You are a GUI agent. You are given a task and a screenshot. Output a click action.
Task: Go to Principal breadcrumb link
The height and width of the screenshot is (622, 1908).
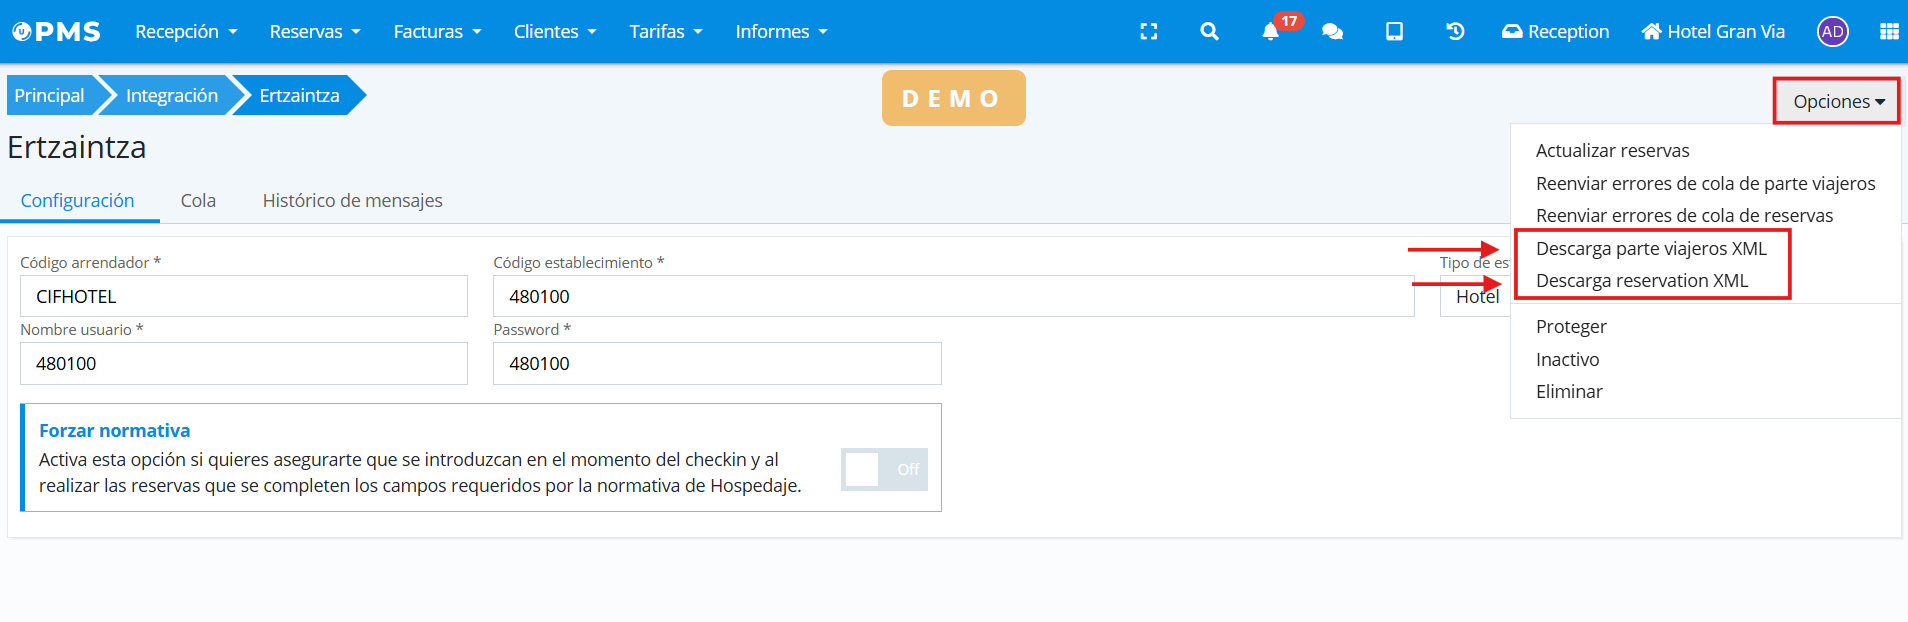tap(50, 96)
